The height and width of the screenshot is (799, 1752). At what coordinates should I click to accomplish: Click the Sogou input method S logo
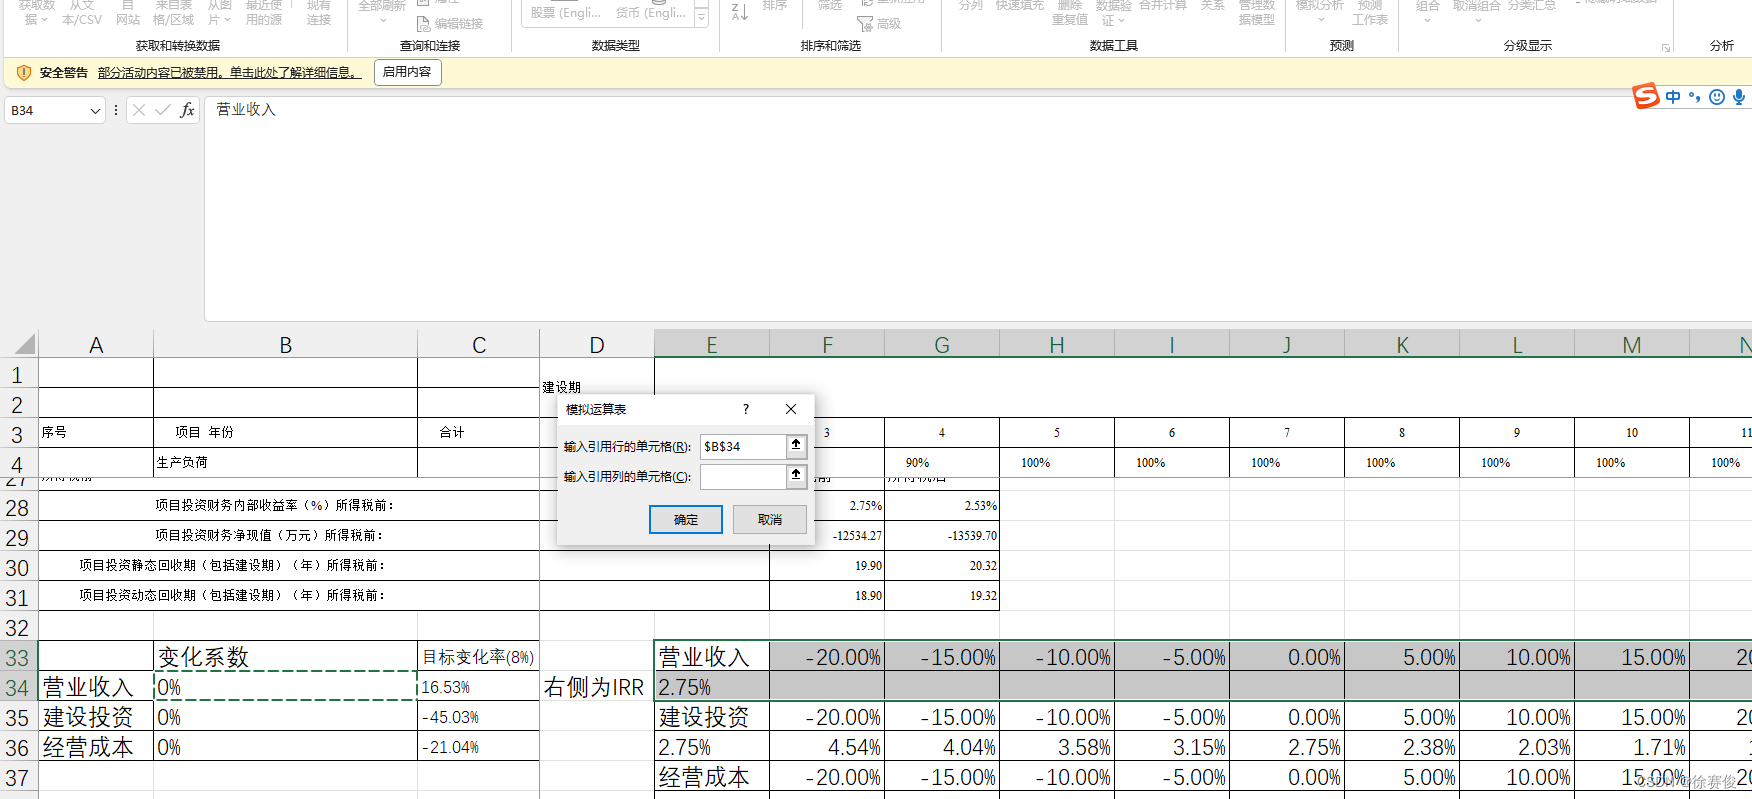coord(1646,96)
